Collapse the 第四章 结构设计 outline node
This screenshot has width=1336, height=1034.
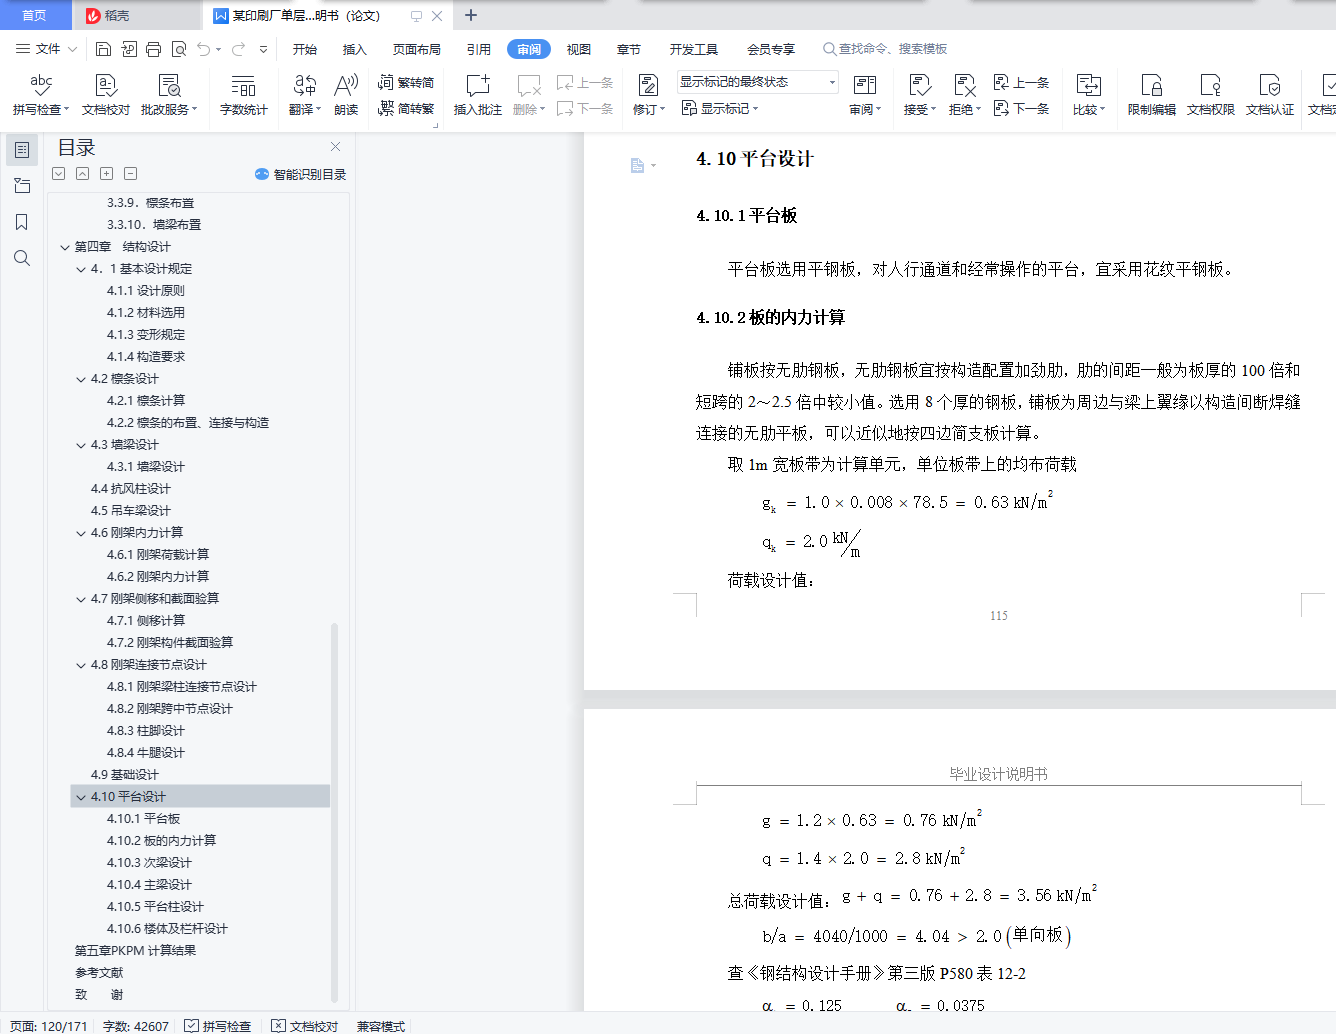coord(65,247)
